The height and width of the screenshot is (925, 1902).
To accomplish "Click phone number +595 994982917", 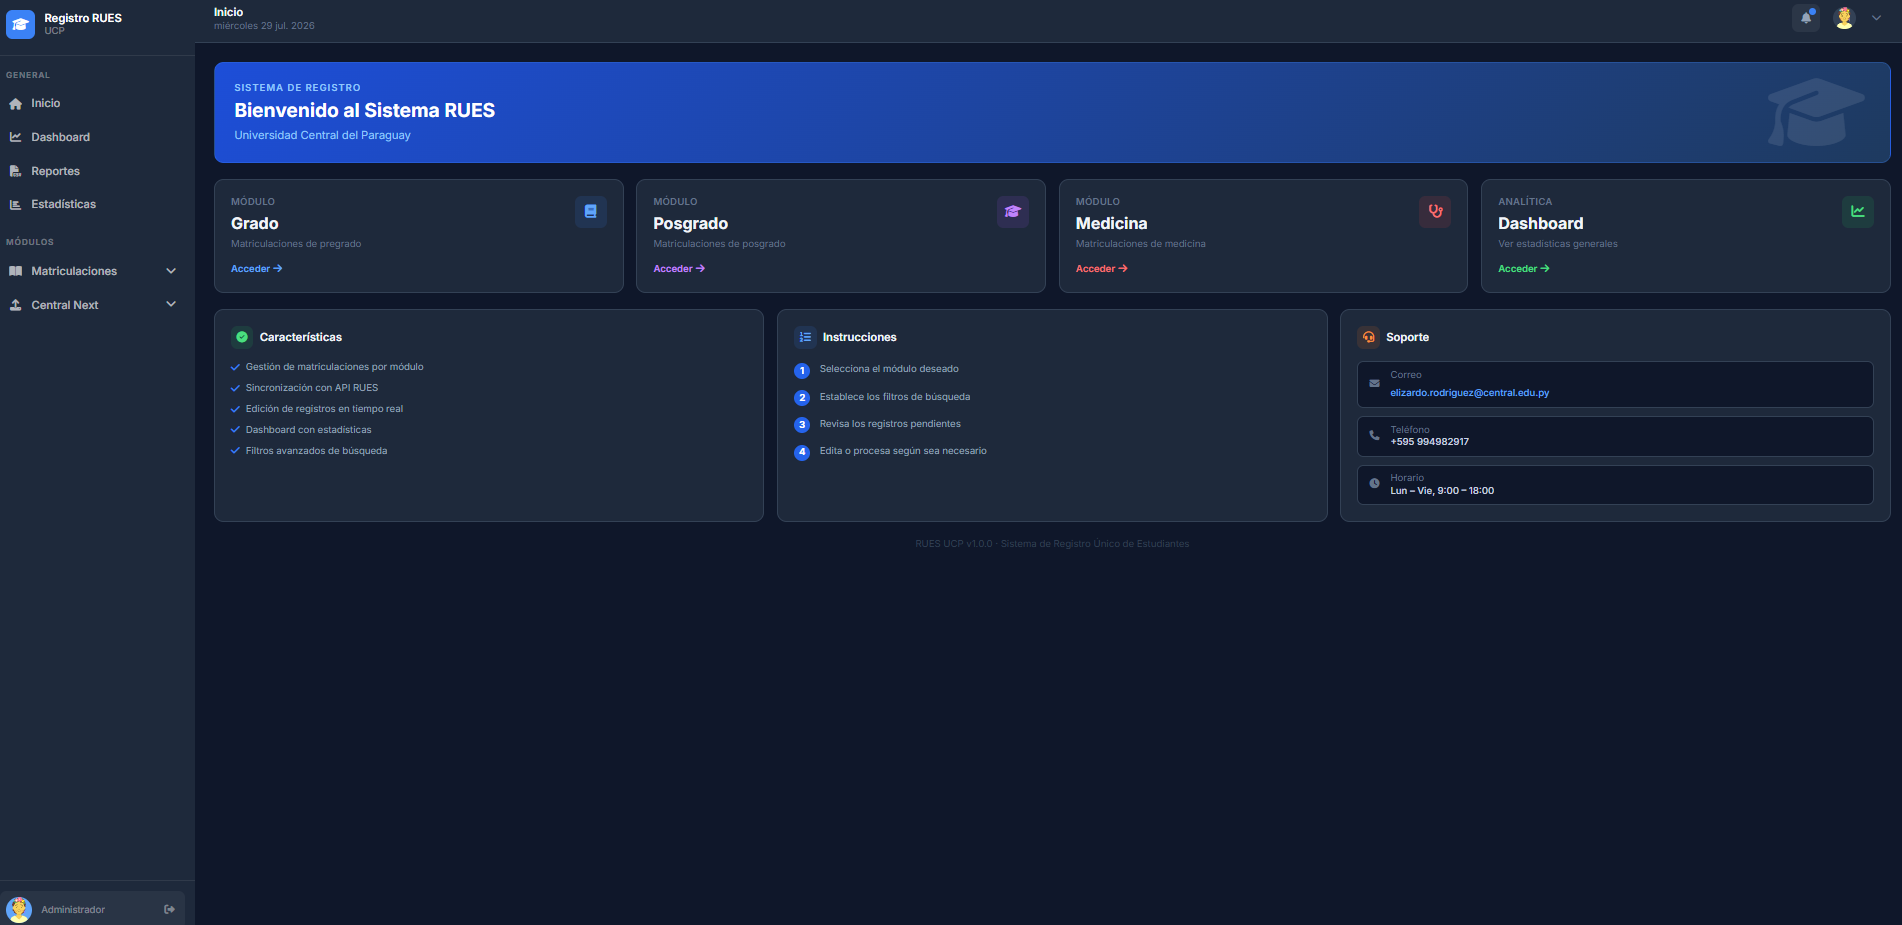I will coord(1430,442).
